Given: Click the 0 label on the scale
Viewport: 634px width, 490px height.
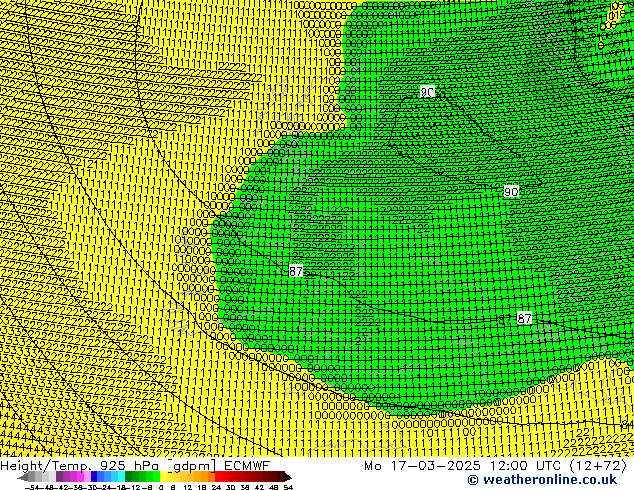Looking at the screenshot, I should point(161,488).
